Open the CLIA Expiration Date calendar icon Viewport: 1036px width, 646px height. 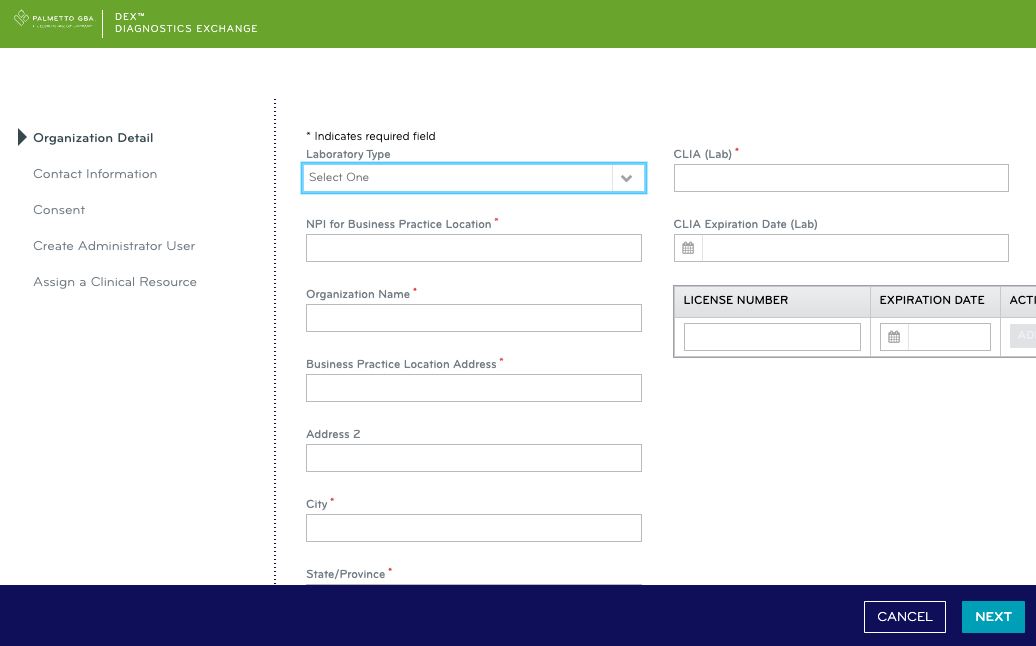[x=688, y=248]
